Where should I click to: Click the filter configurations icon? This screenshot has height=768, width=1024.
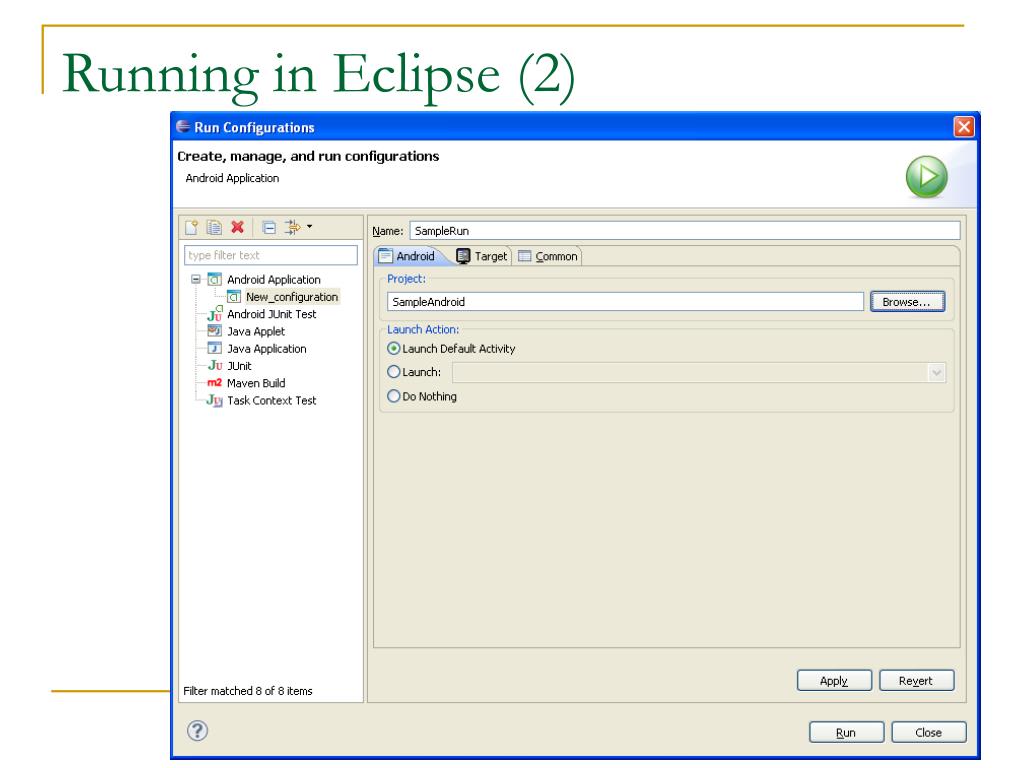[x=292, y=227]
